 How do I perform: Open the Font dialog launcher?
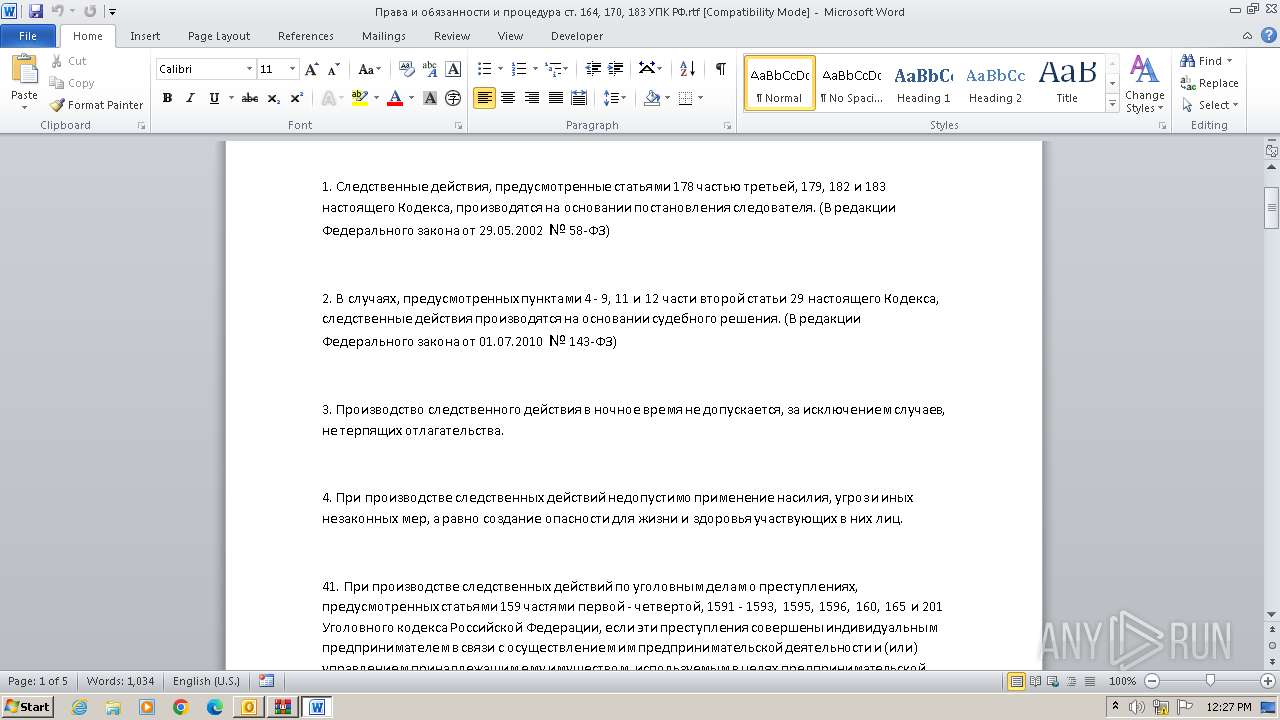458,126
